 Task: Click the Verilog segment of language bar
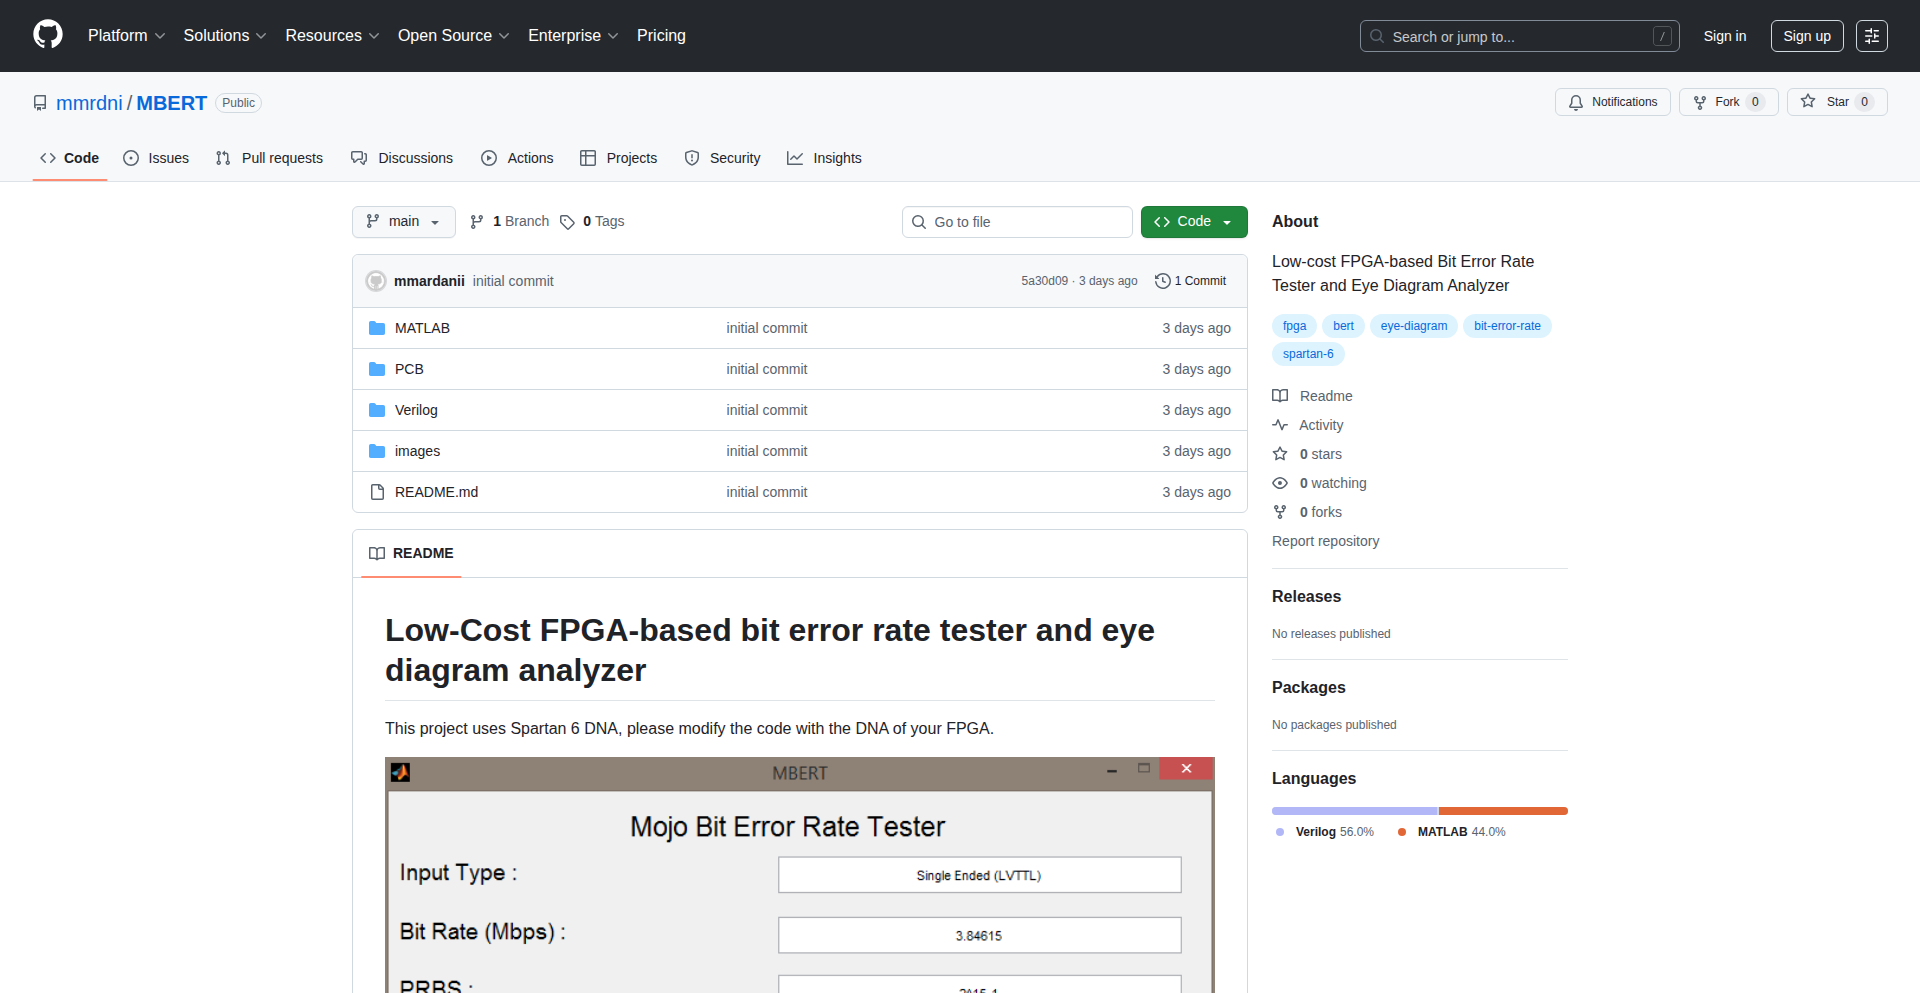1354,811
